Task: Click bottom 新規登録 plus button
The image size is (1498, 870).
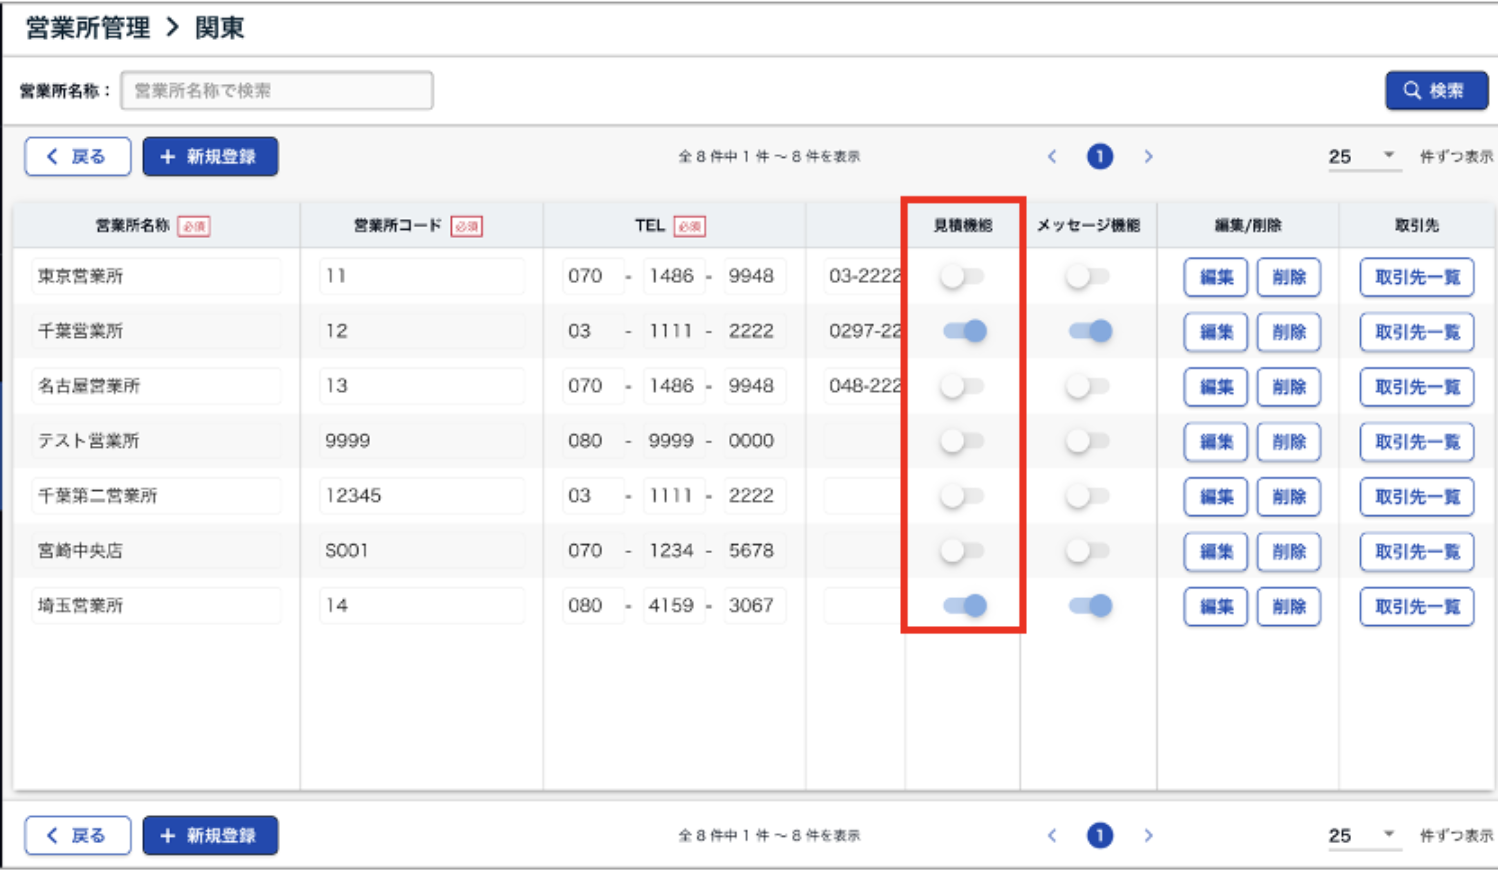Action: [210, 835]
